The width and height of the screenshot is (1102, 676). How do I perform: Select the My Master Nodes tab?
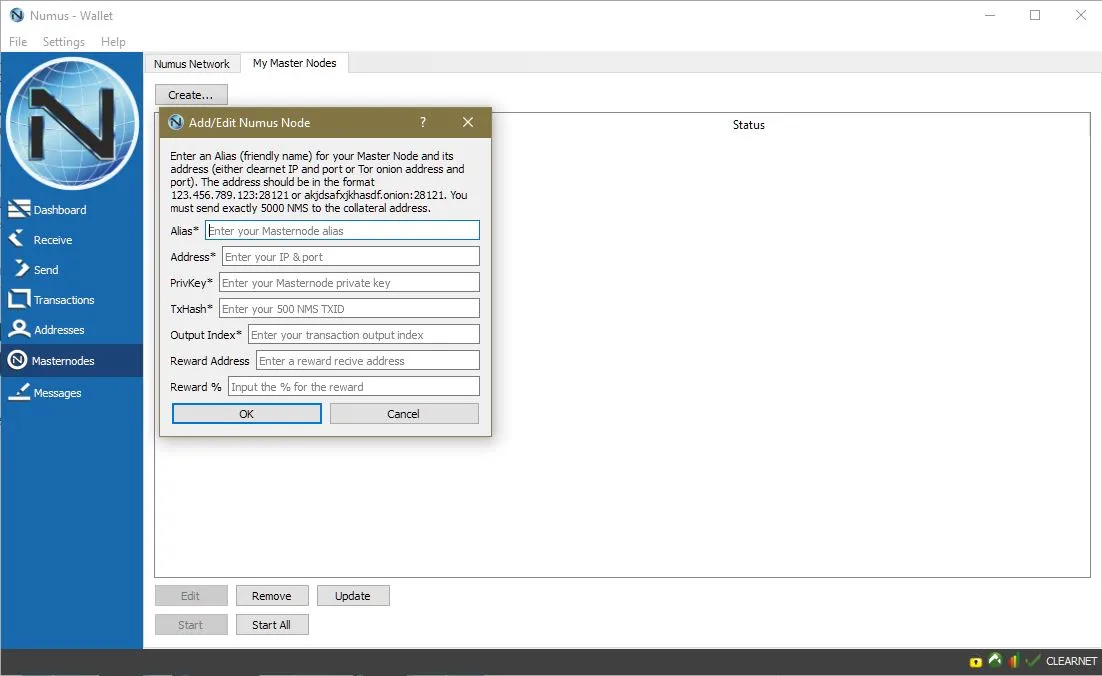coord(294,63)
